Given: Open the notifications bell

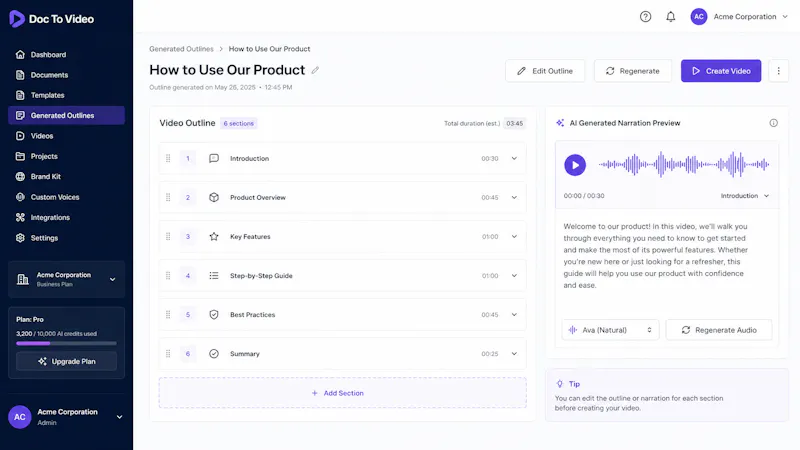Looking at the screenshot, I should click(670, 17).
